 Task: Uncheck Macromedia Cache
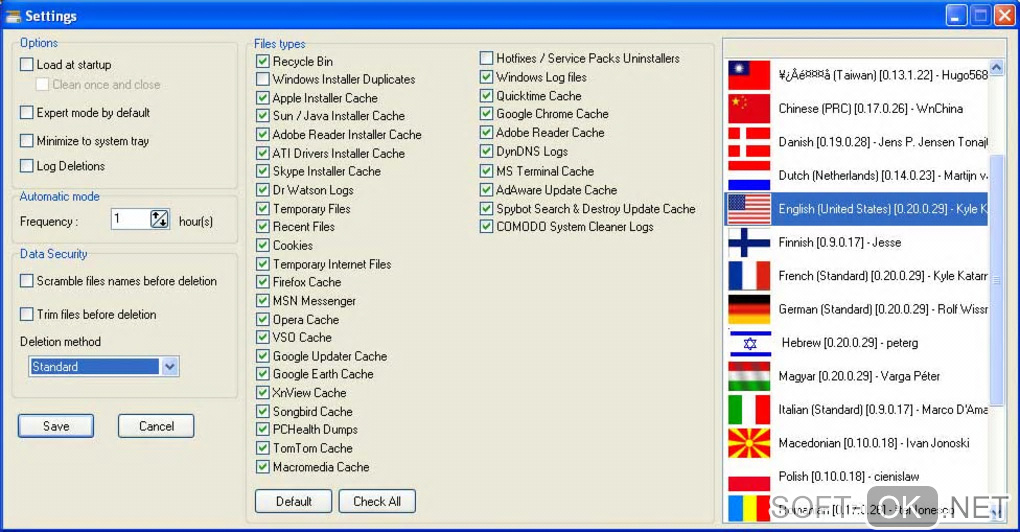pyautogui.click(x=263, y=467)
